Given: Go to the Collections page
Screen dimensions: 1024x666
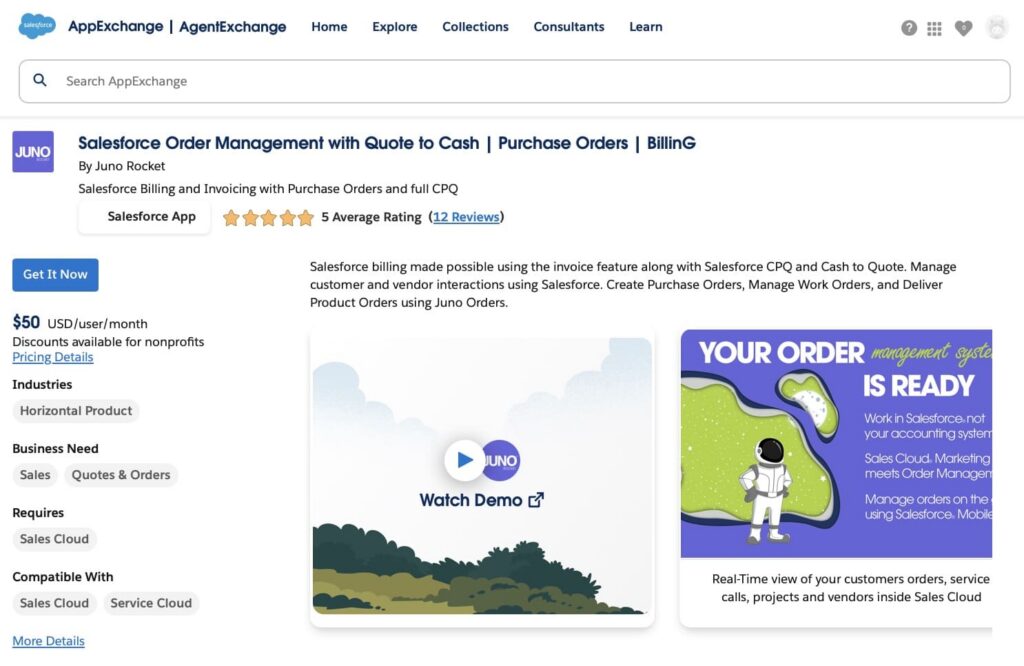Looking at the screenshot, I should tap(475, 27).
